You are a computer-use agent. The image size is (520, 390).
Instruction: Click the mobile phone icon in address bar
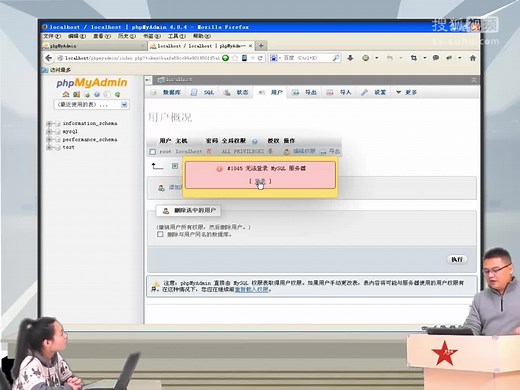(244, 58)
